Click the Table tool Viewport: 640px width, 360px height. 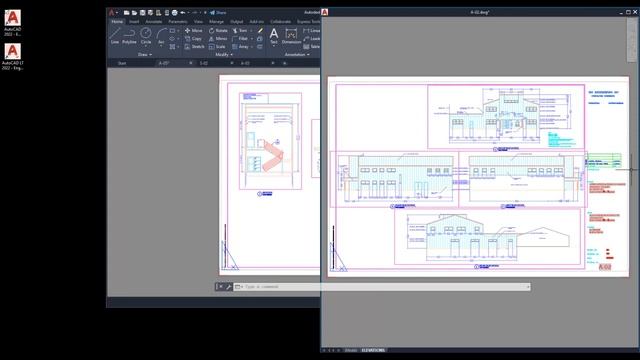click(311, 47)
